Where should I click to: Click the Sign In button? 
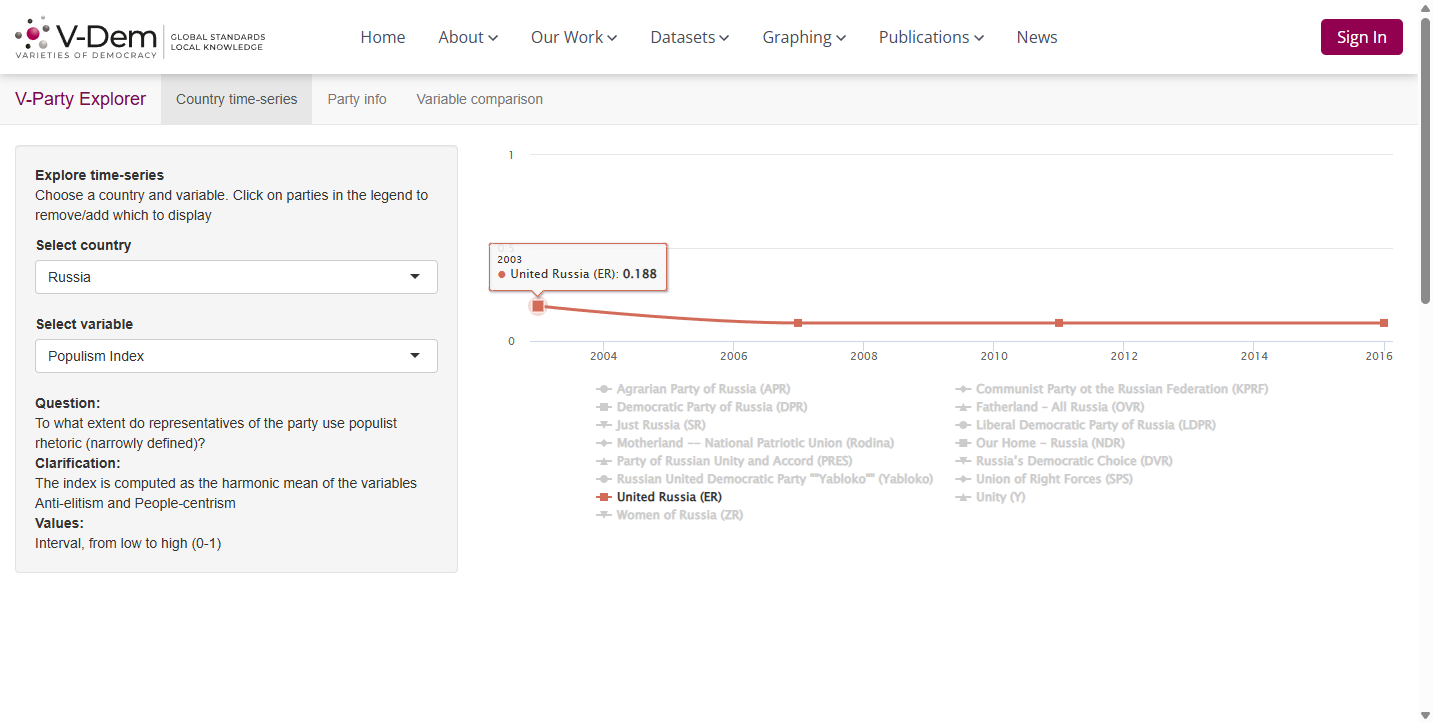1361,37
